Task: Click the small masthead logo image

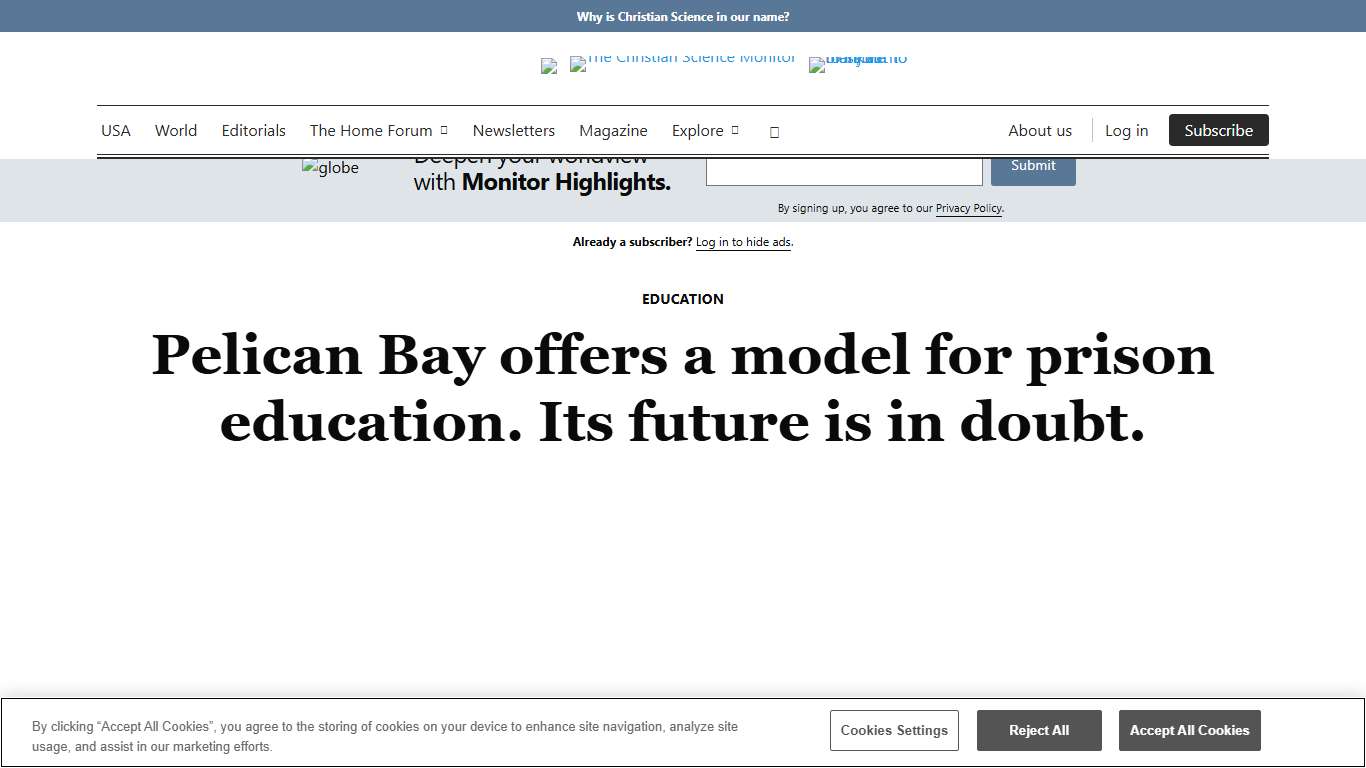Action: (548, 65)
